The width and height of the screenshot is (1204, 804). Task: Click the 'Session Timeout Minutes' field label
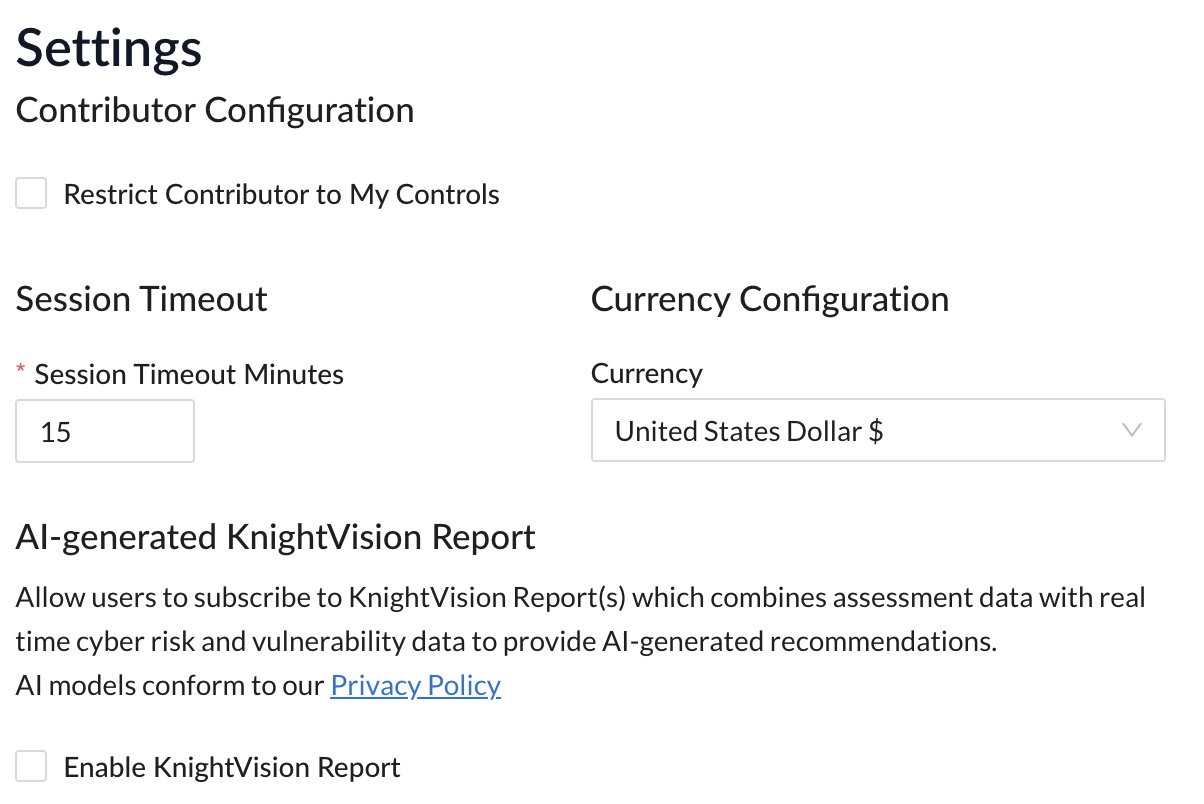tap(189, 374)
